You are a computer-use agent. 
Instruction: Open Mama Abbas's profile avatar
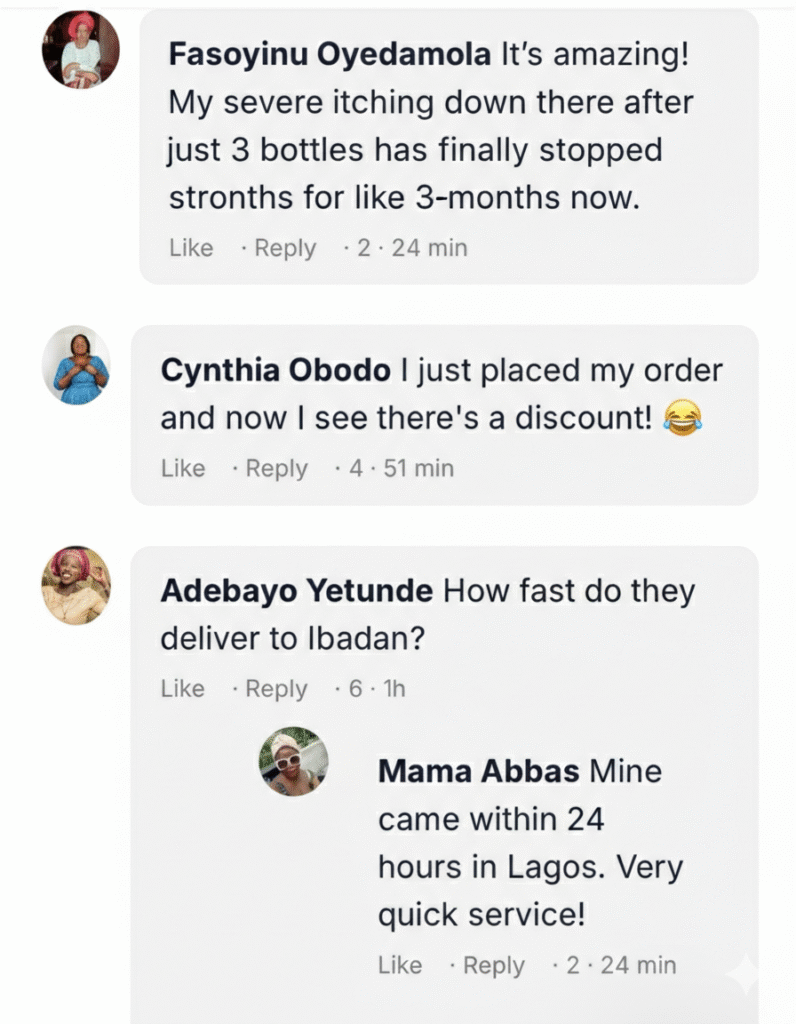(294, 762)
